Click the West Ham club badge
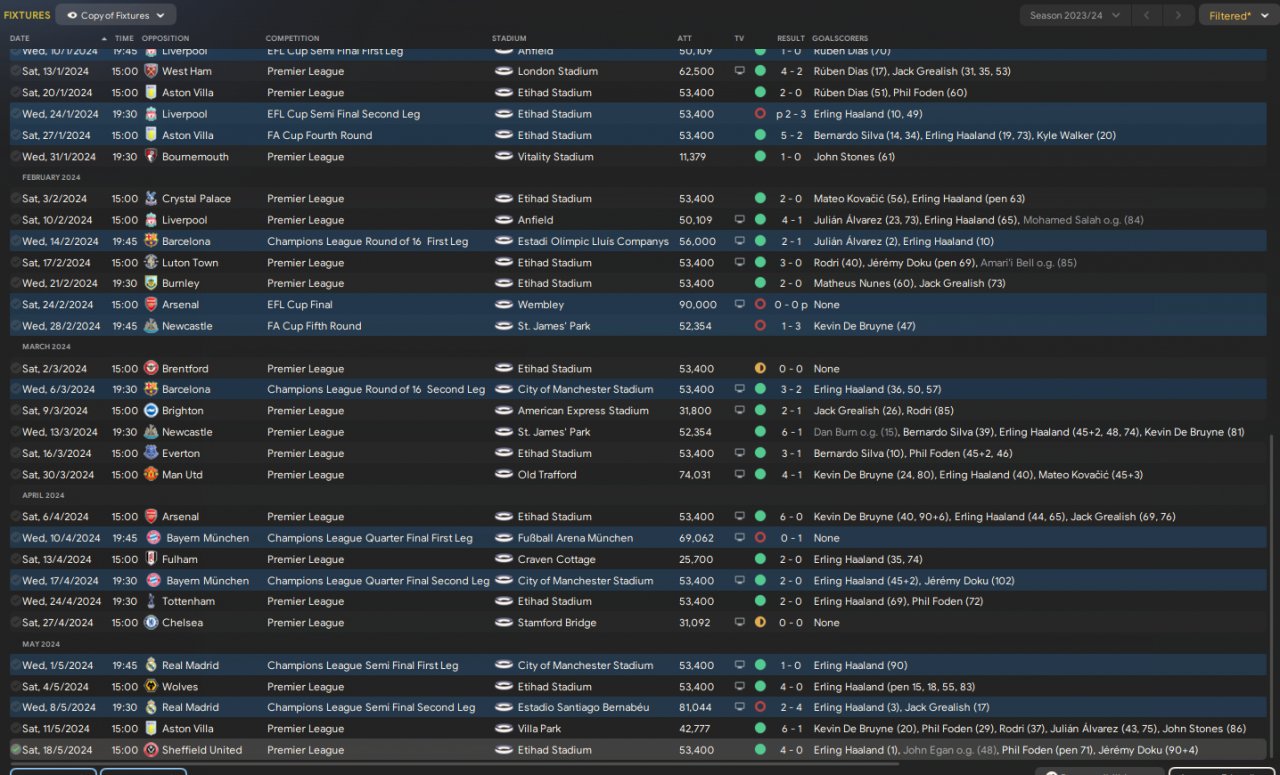The image size is (1280, 775). [x=151, y=71]
